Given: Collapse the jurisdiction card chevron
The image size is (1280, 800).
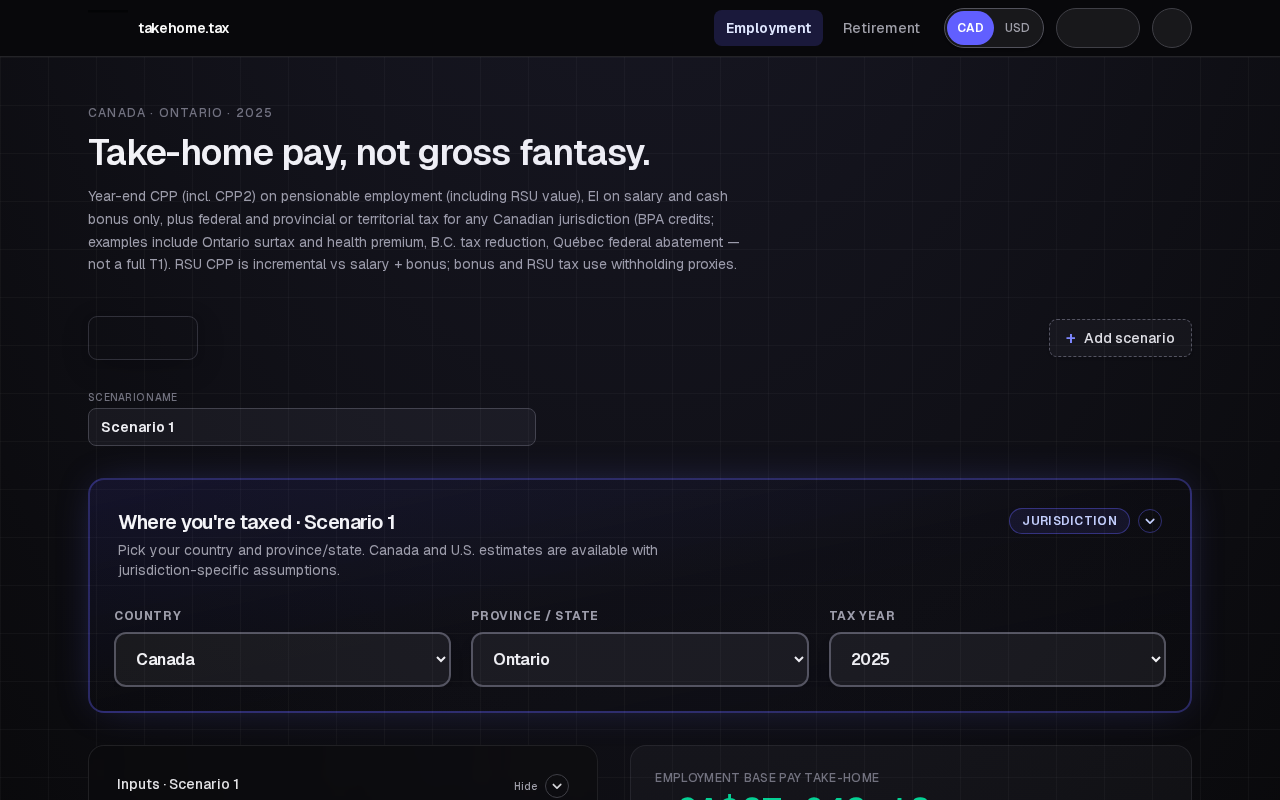Looking at the screenshot, I should click(1150, 521).
